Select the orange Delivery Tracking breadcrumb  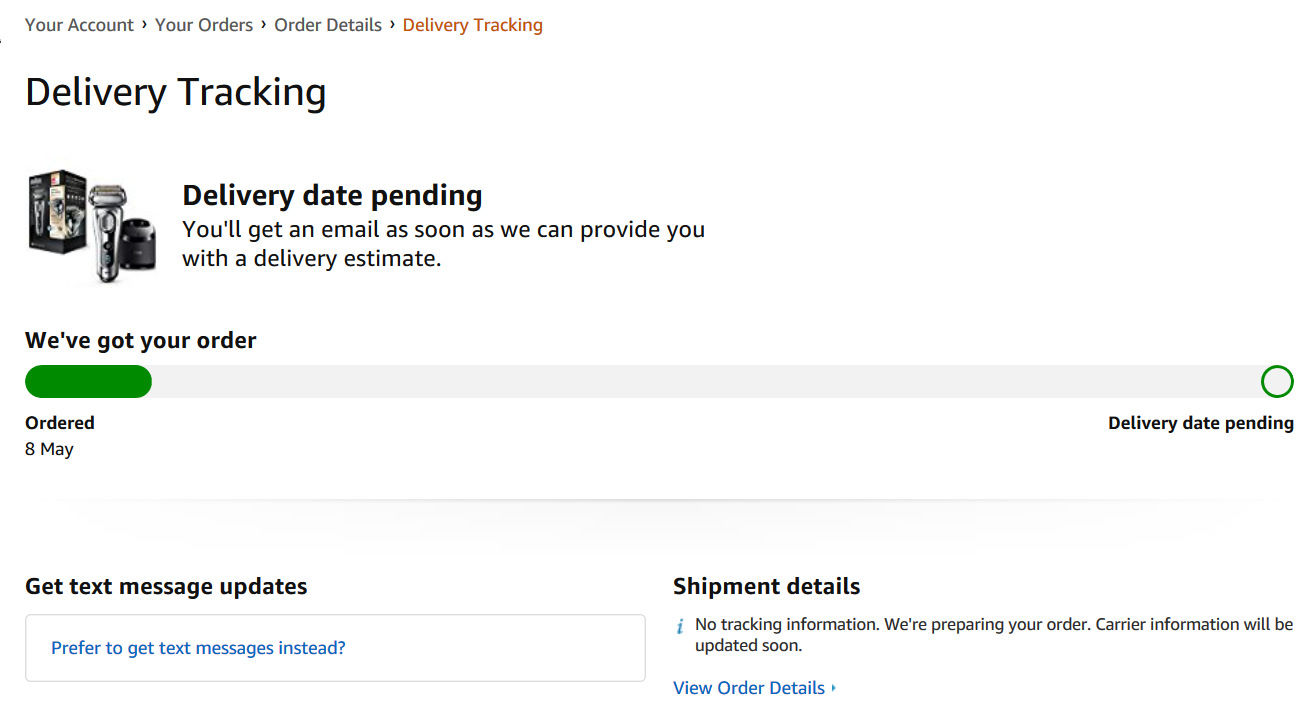pos(473,25)
